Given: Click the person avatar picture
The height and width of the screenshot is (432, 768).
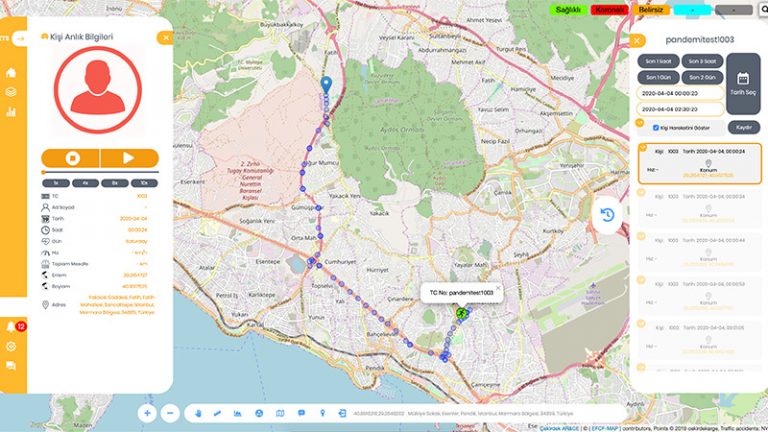Looking at the screenshot, I should (x=98, y=90).
